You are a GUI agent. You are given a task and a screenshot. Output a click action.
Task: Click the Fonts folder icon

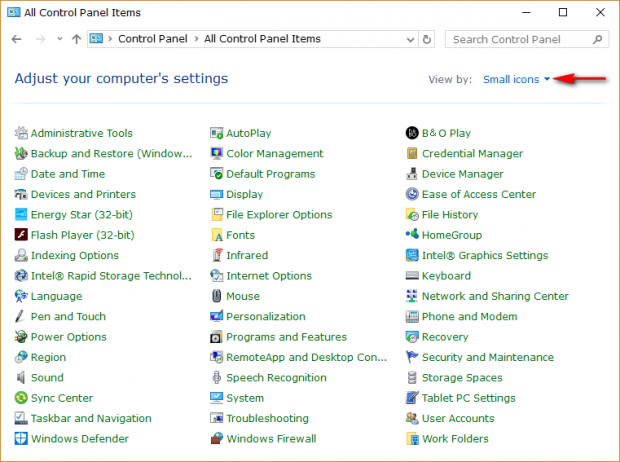tap(216, 235)
